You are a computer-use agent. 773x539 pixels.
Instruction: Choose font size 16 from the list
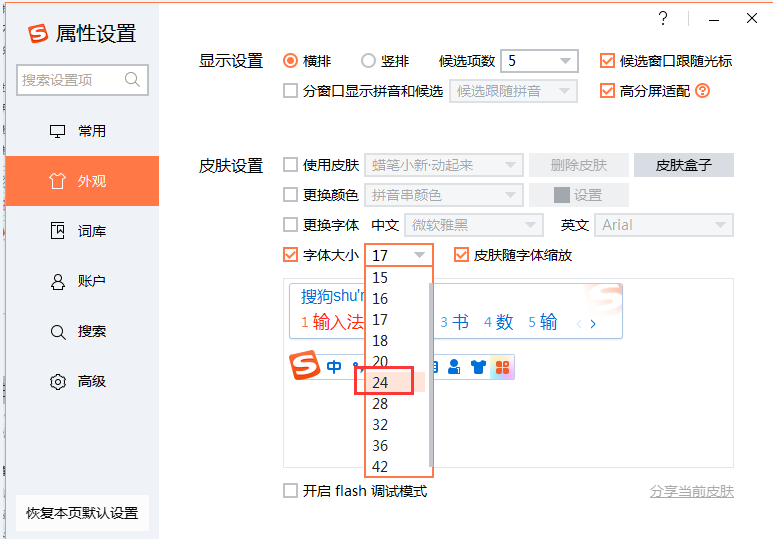397,298
